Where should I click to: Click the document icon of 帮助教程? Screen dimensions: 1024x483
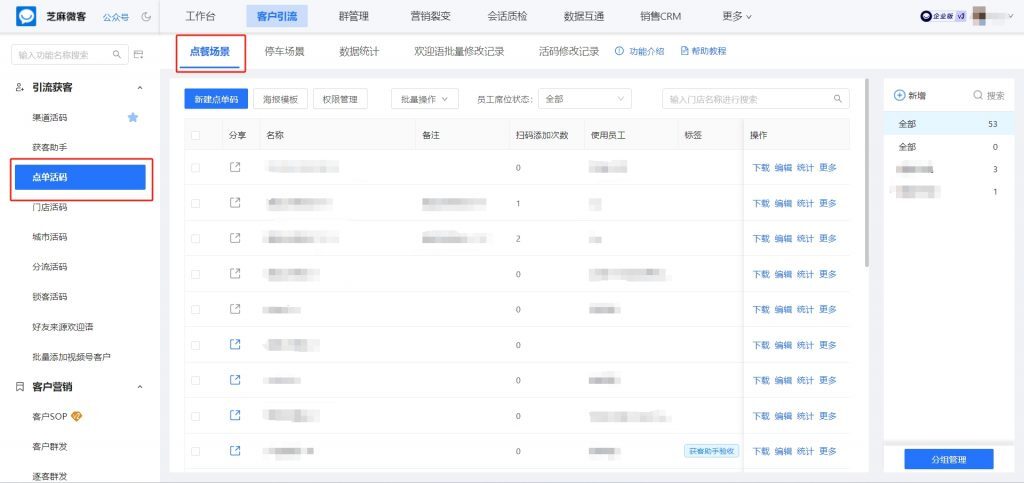(x=684, y=51)
